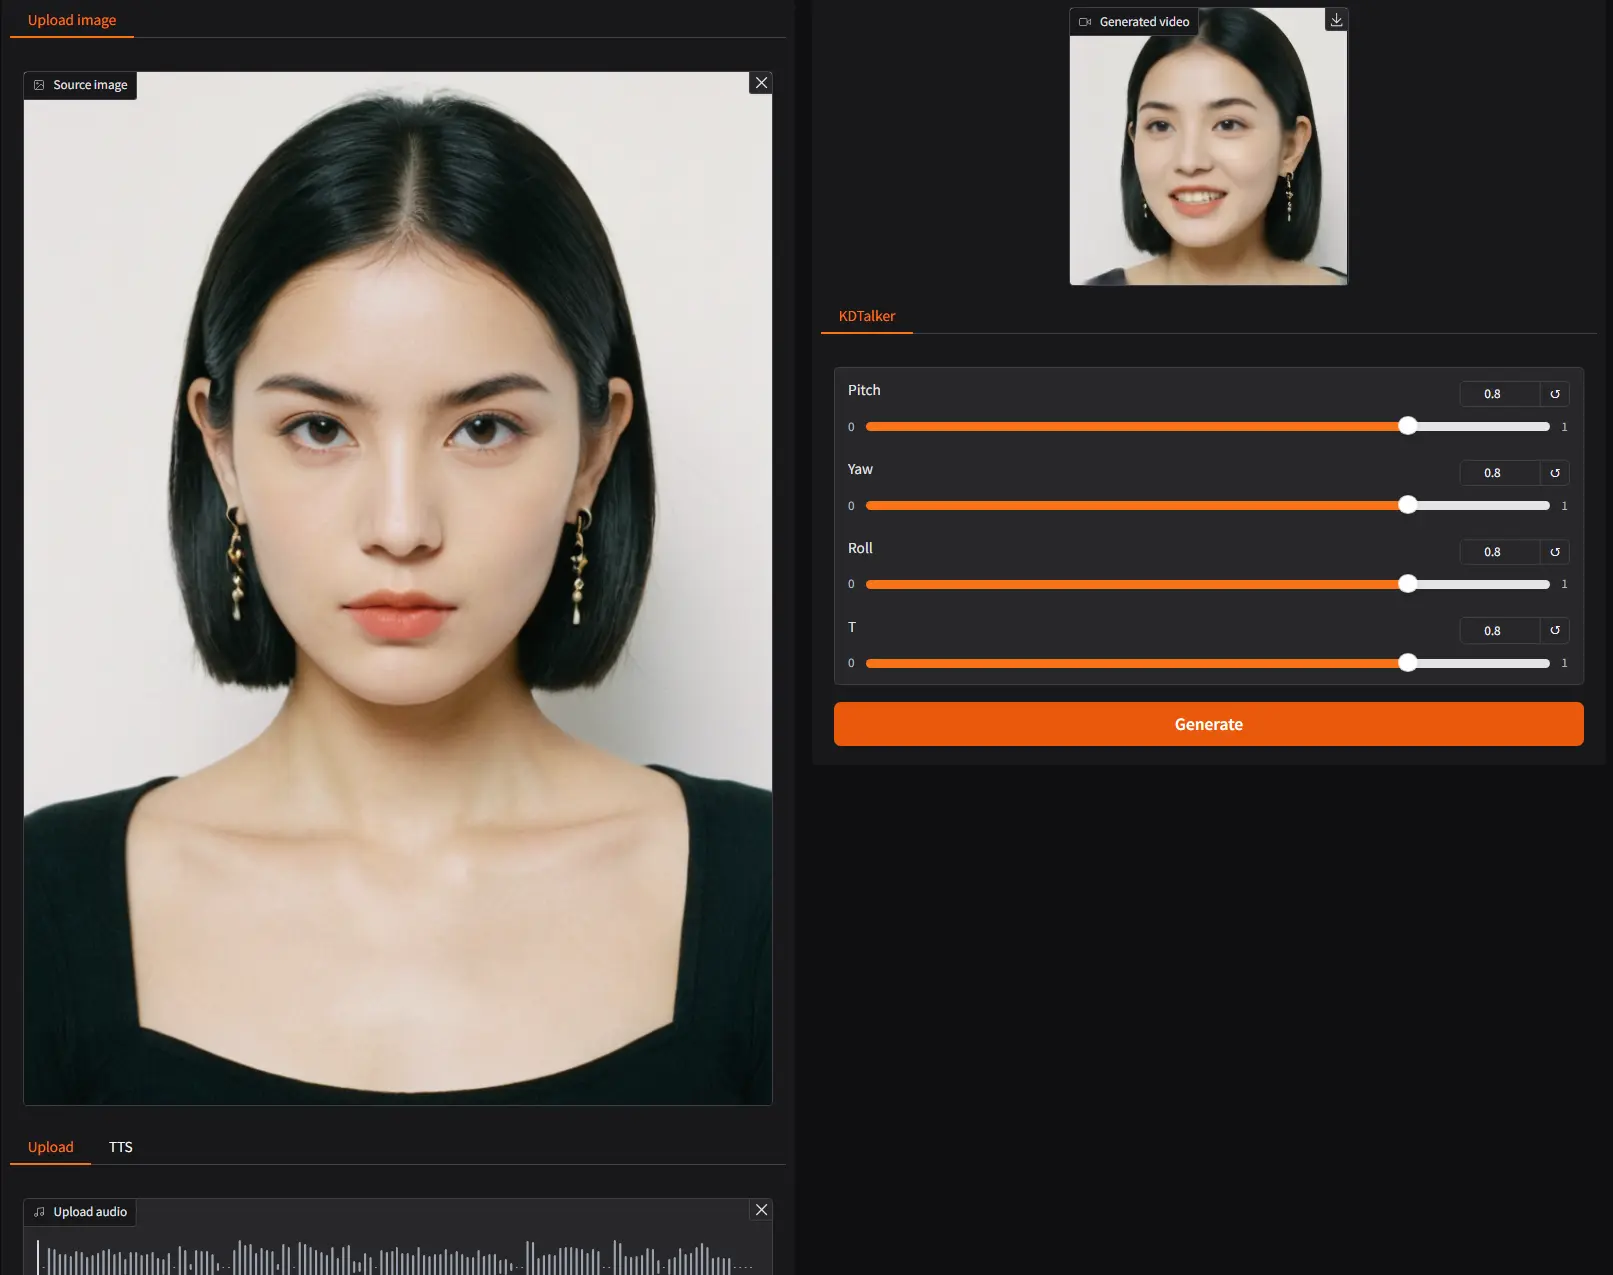
Task: Click the generated video preview
Action: point(1208,146)
